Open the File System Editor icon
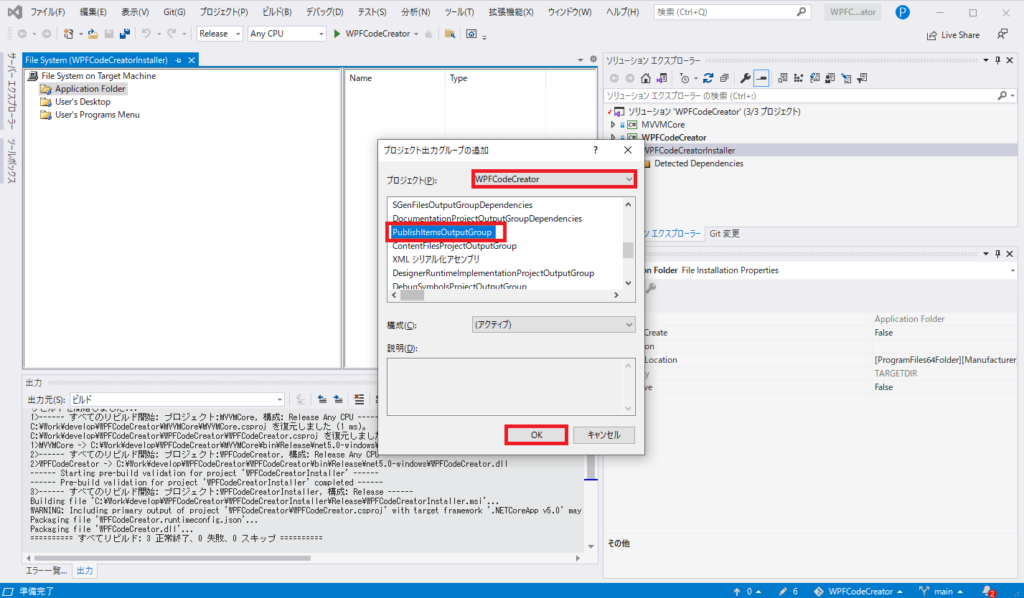Screen dimensions: 1024x598 click(x=783, y=78)
